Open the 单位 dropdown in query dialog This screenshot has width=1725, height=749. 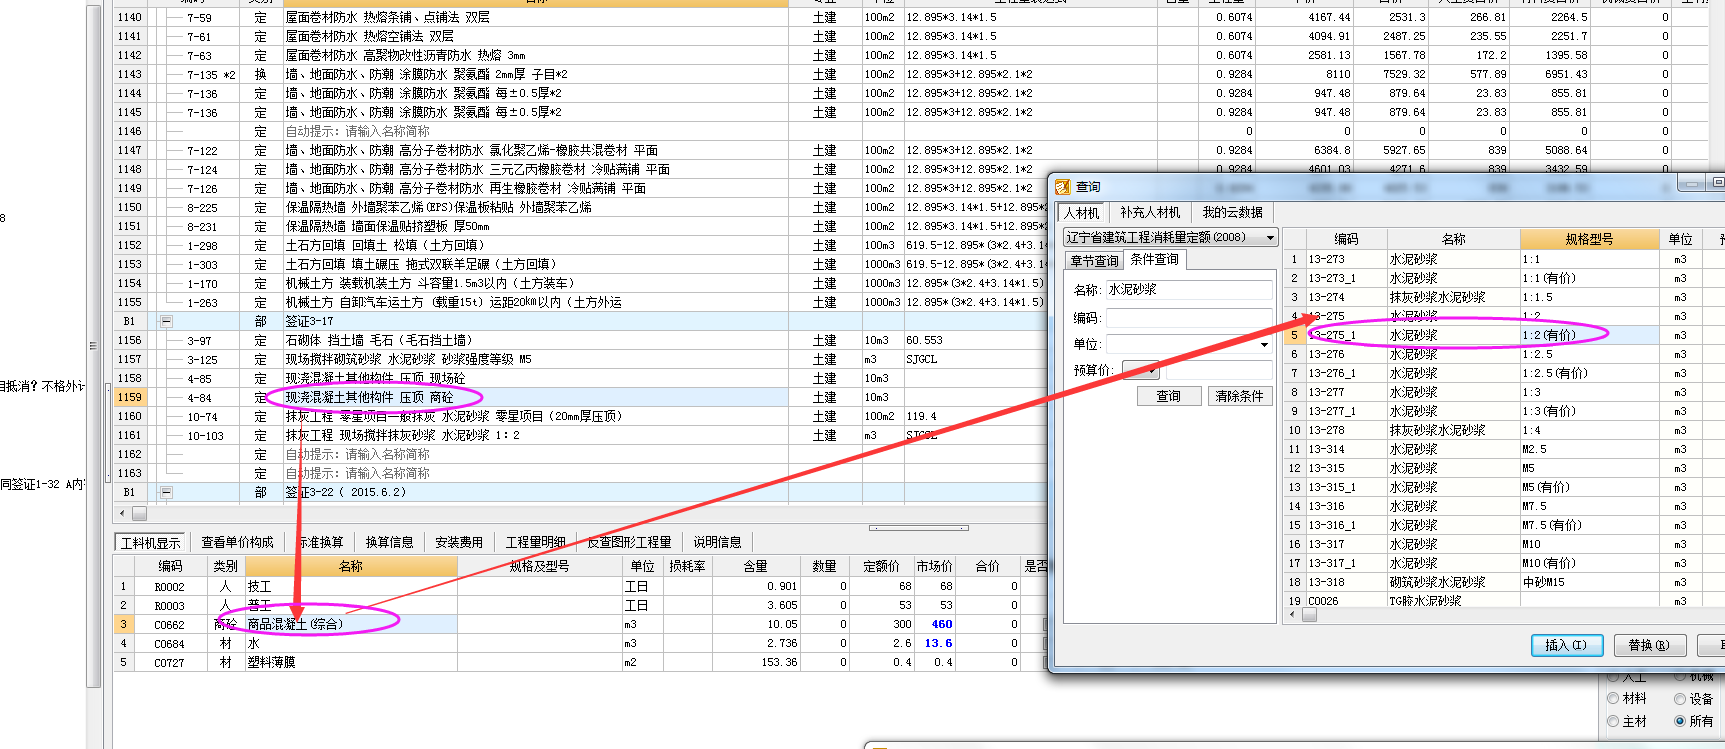1264,345
